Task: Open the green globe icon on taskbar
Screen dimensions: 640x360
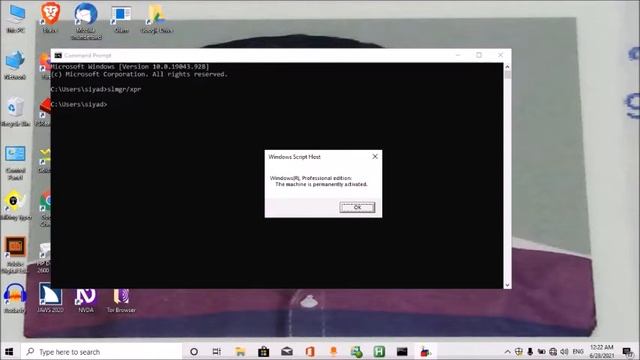Action: pyautogui.click(x=356, y=351)
